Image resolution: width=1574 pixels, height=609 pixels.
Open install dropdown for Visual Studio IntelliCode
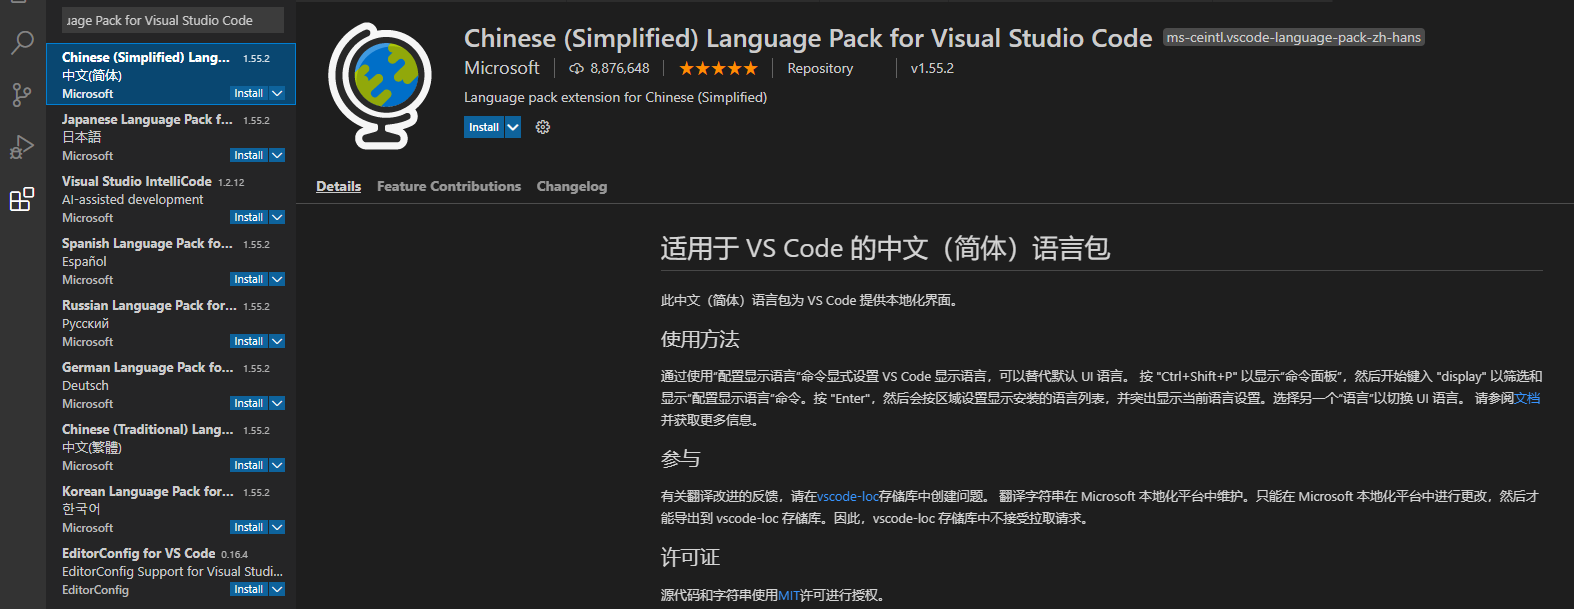(277, 217)
